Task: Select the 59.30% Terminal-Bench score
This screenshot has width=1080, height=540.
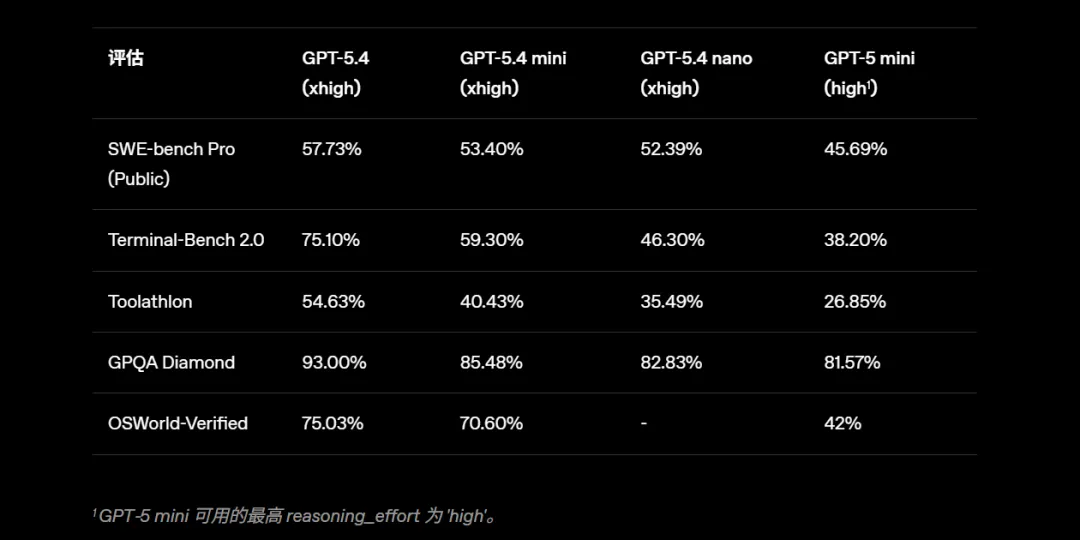Action: pyautogui.click(x=491, y=240)
